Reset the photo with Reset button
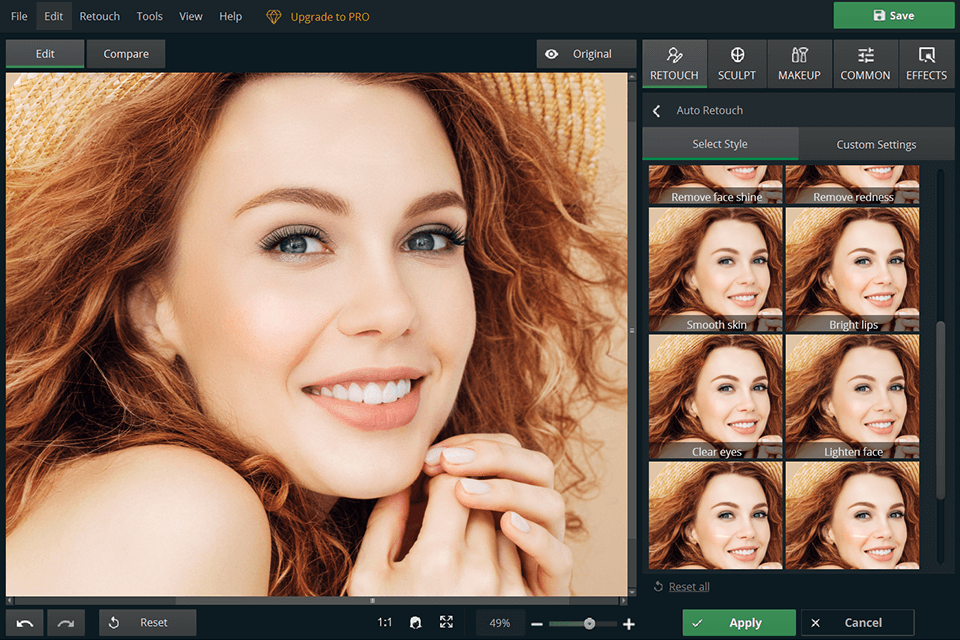This screenshot has height=640, width=960. tap(148, 623)
